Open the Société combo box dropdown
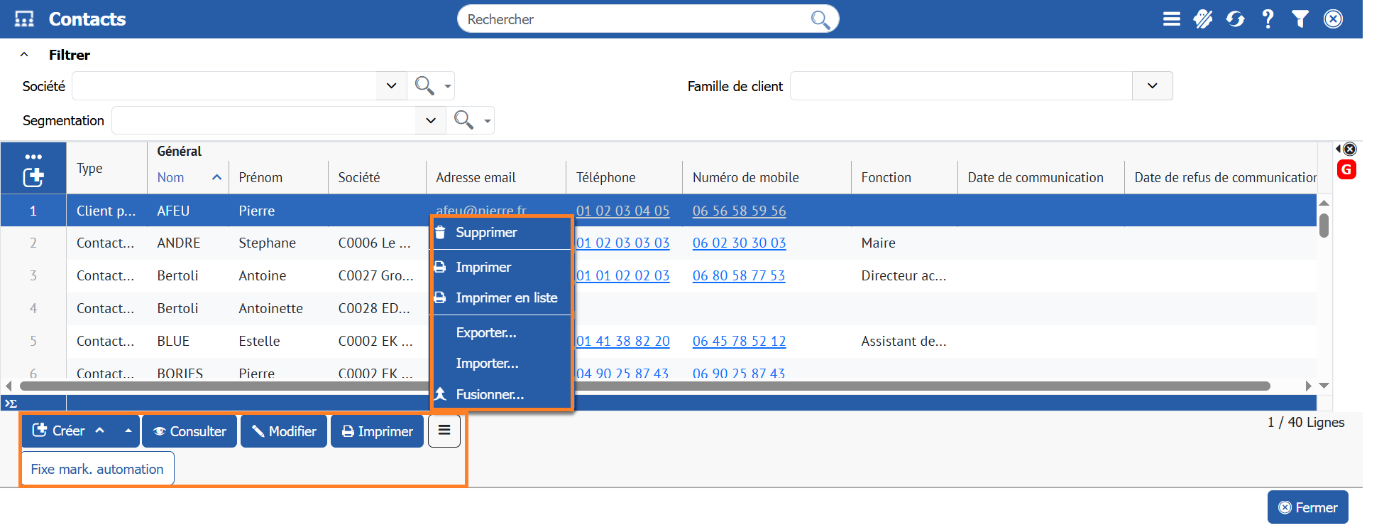Image resolution: width=1384 pixels, height=528 pixels. click(x=391, y=86)
